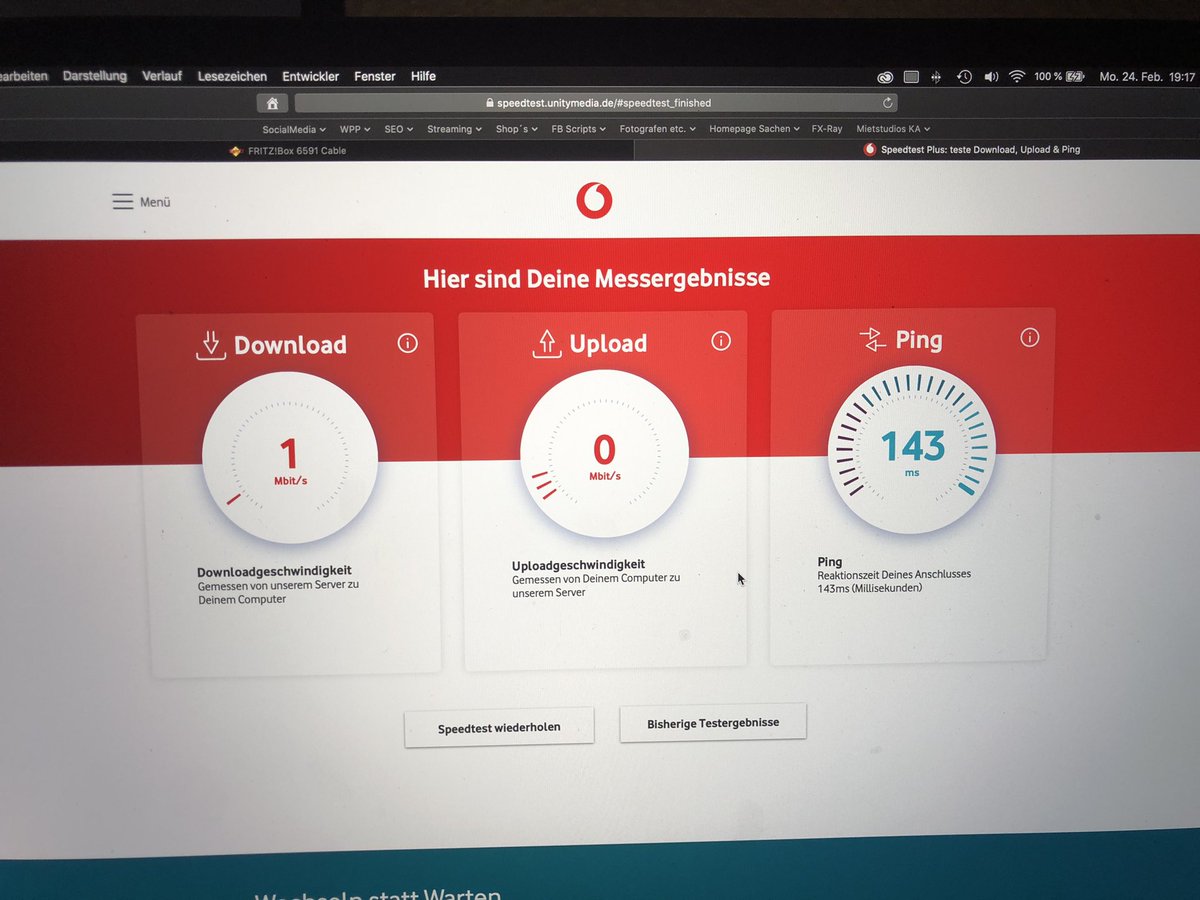
Task: Expand FB Scripts bookmarks folder
Action: click(579, 129)
